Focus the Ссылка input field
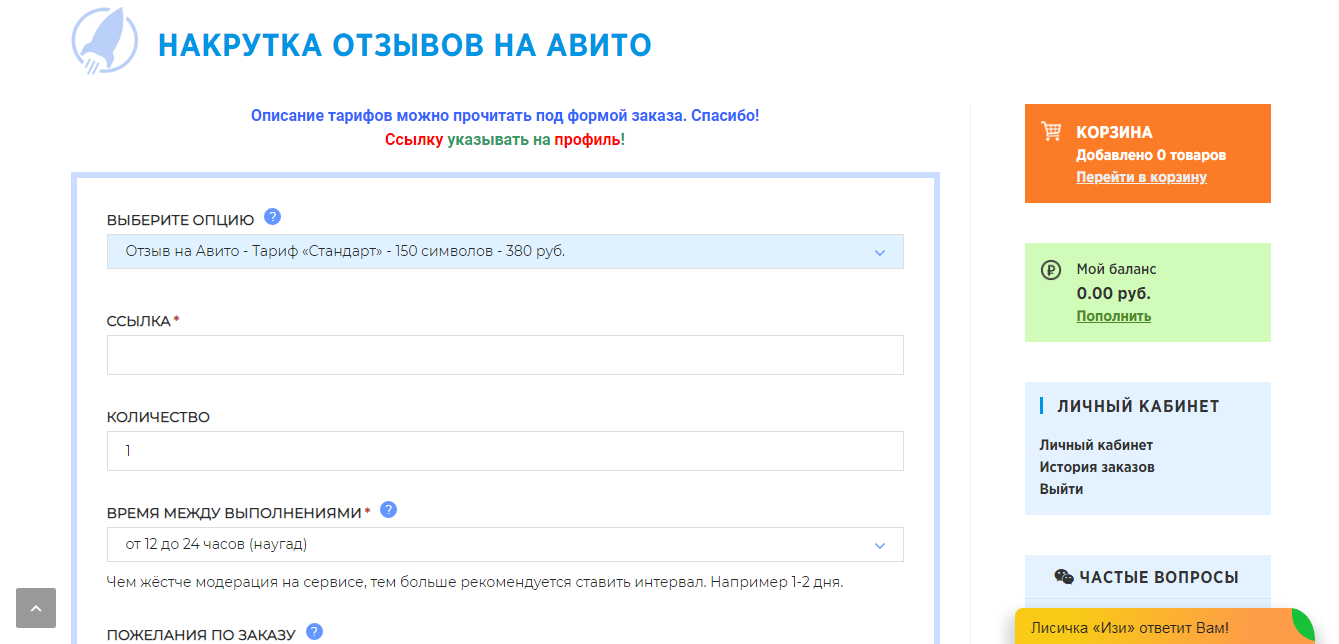The image size is (1339, 644). (505, 355)
